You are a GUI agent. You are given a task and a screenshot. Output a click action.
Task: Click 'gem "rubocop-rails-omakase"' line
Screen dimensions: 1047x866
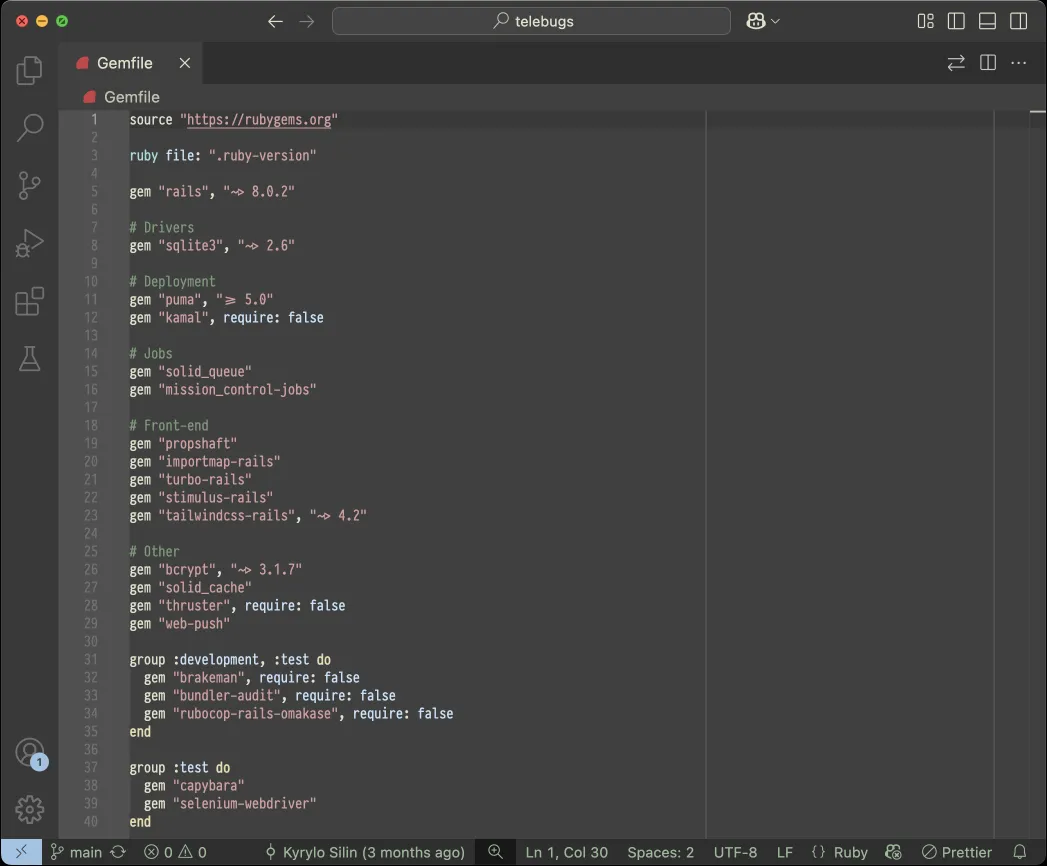click(x=298, y=714)
